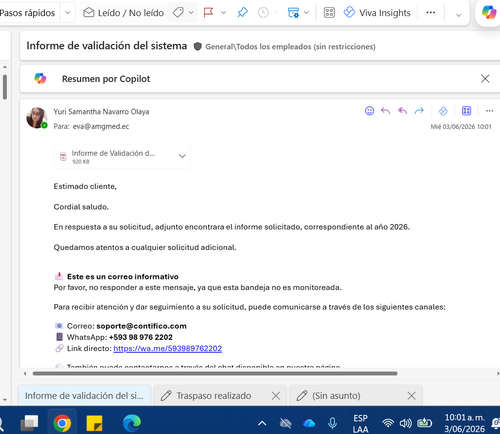Open the wa.me/593989762202 link
This screenshot has width=500, height=434.
point(168,348)
